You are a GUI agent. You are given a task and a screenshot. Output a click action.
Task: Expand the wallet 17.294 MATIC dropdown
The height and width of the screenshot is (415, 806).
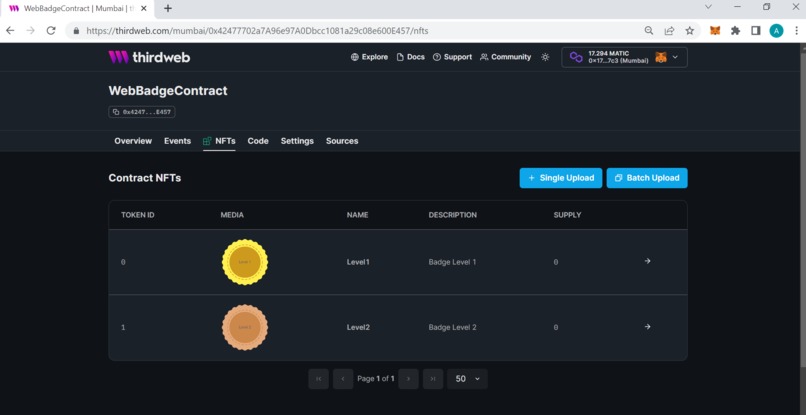624,57
